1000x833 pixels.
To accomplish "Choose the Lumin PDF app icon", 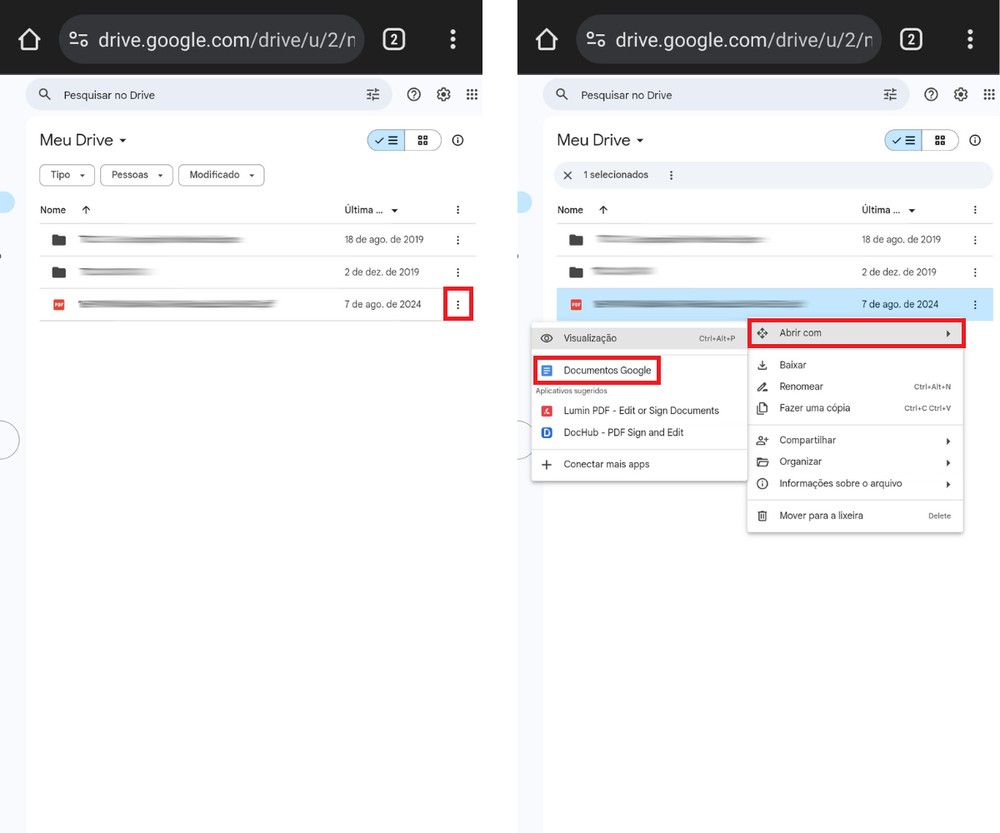I will click(x=547, y=411).
